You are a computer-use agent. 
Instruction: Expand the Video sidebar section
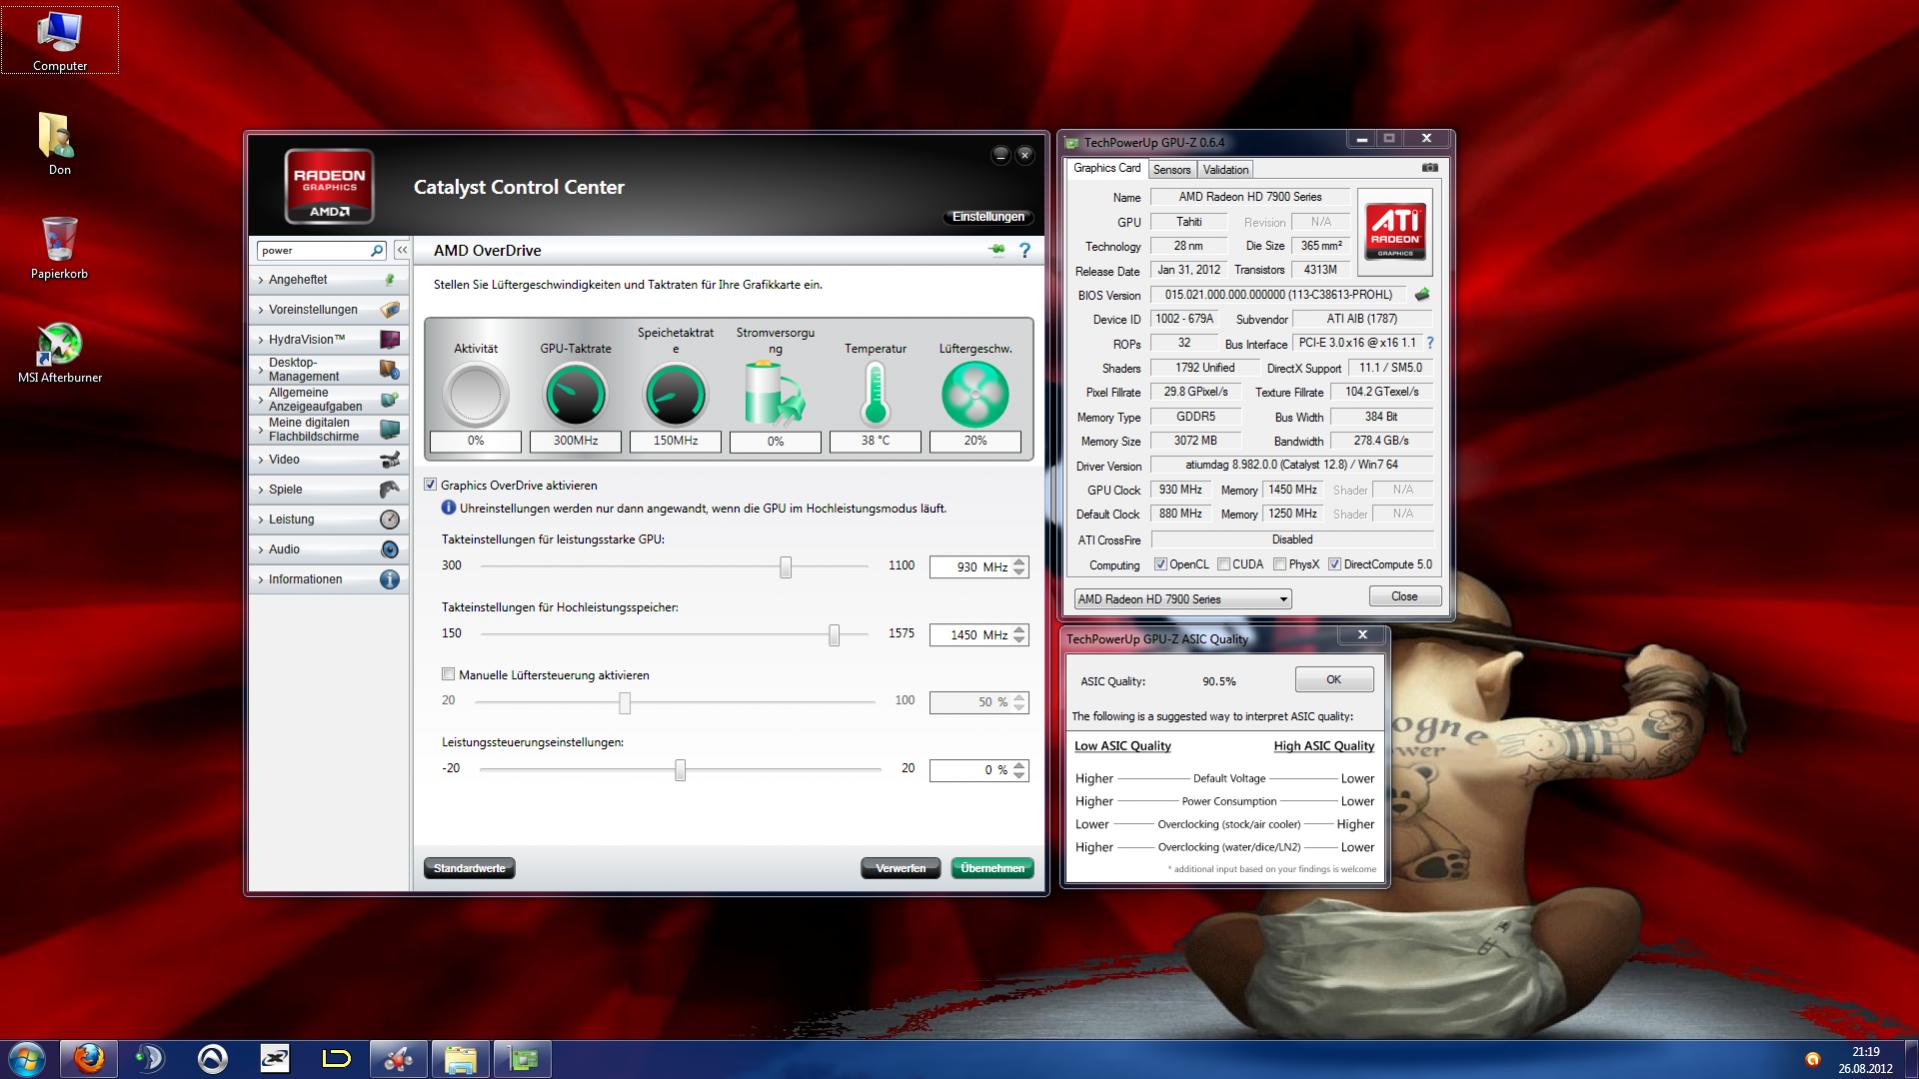point(329,460)
